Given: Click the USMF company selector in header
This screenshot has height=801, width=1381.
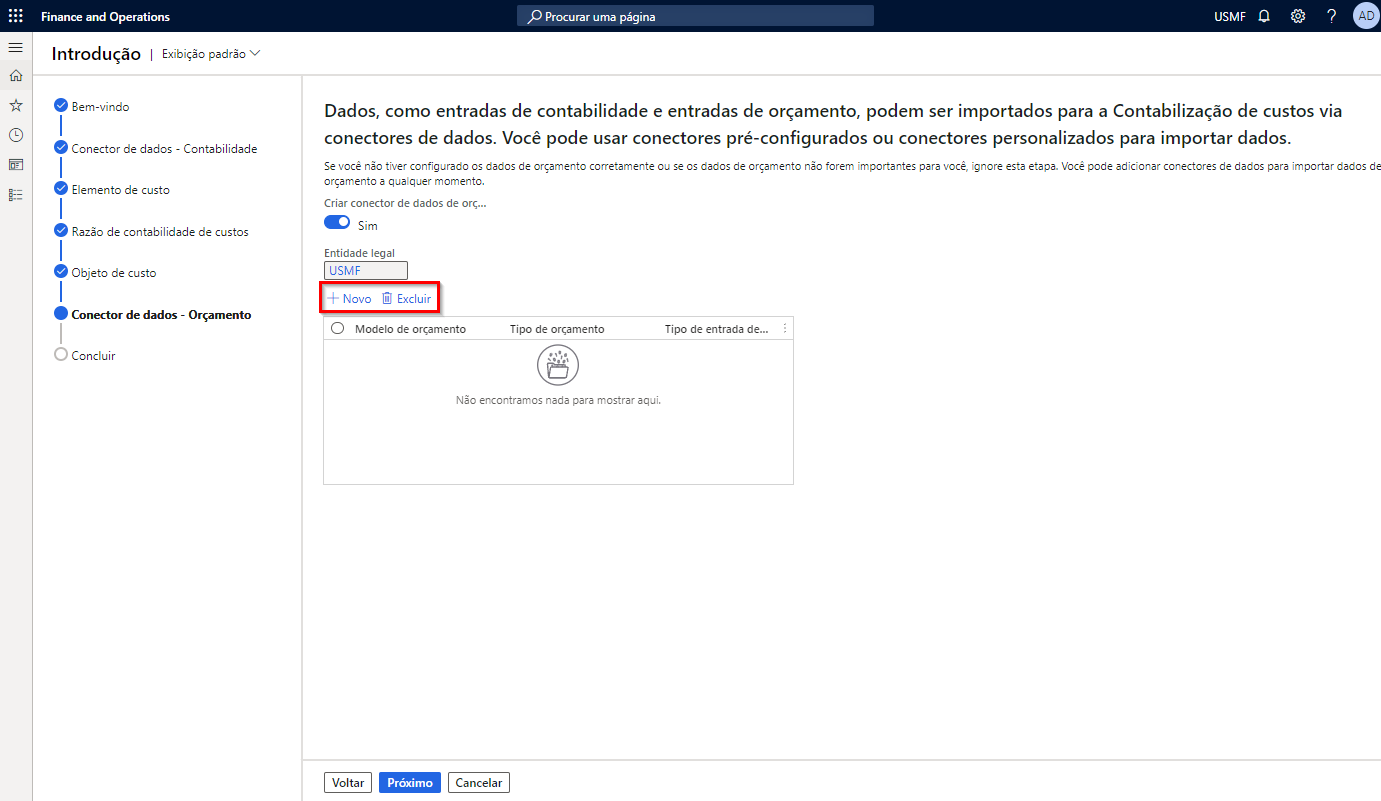Looking at the screenshot, I should 1230,16.
